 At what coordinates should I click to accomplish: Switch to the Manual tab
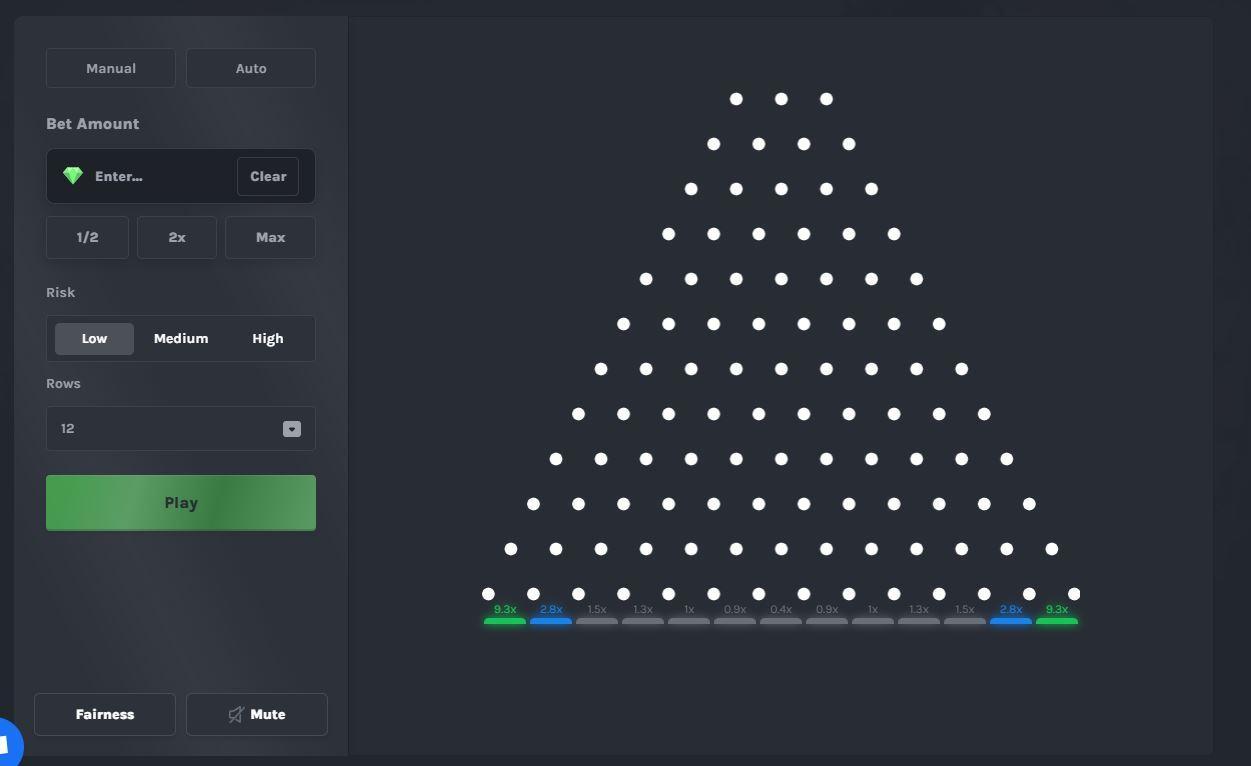[x=111, y=68]
